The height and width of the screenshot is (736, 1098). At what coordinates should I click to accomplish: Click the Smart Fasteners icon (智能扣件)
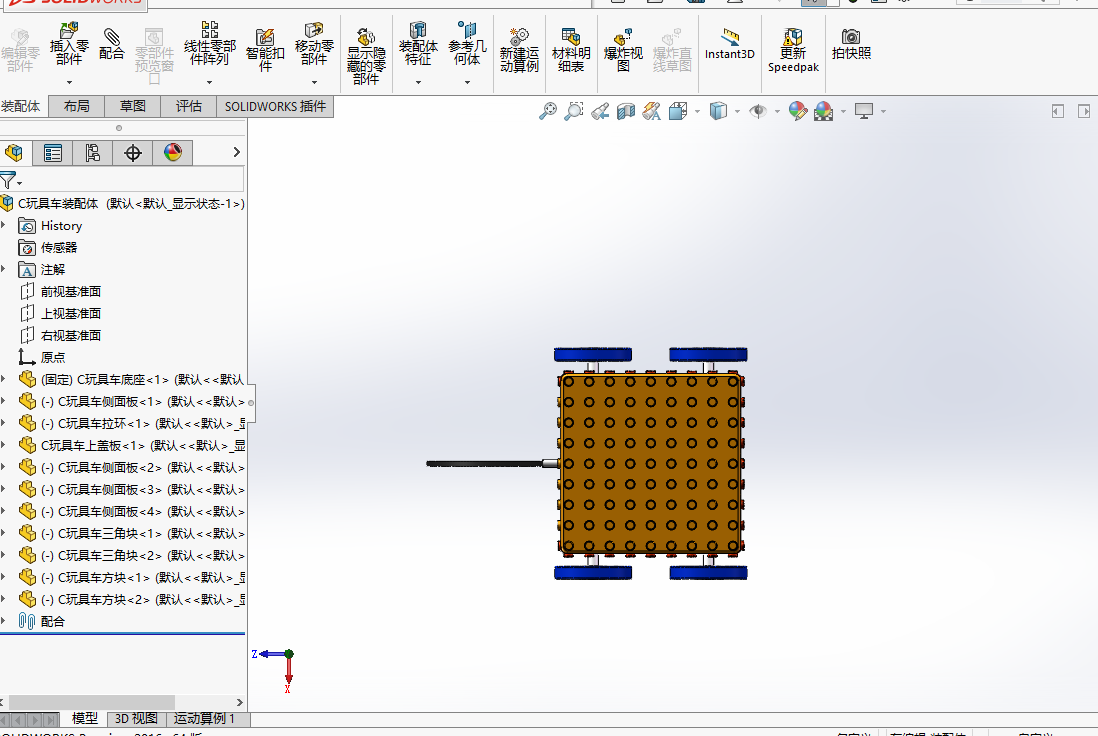(x=265, y=50)
